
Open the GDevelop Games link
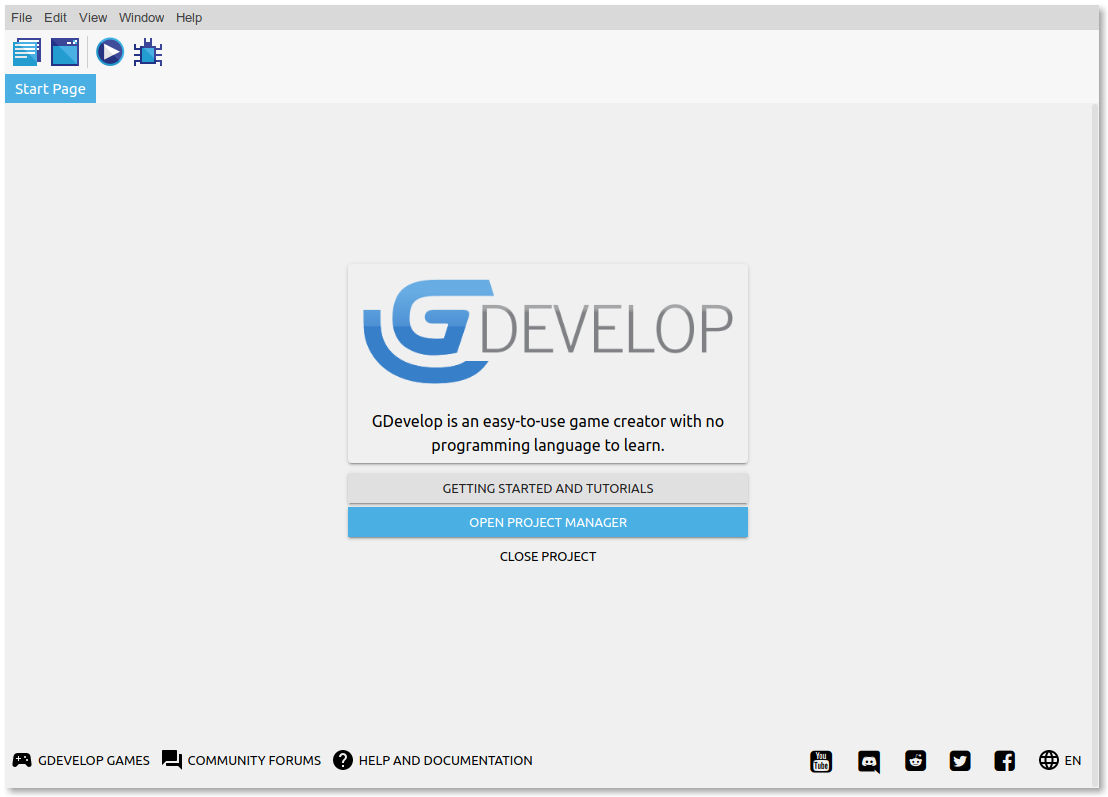click(x=81, y=760)
